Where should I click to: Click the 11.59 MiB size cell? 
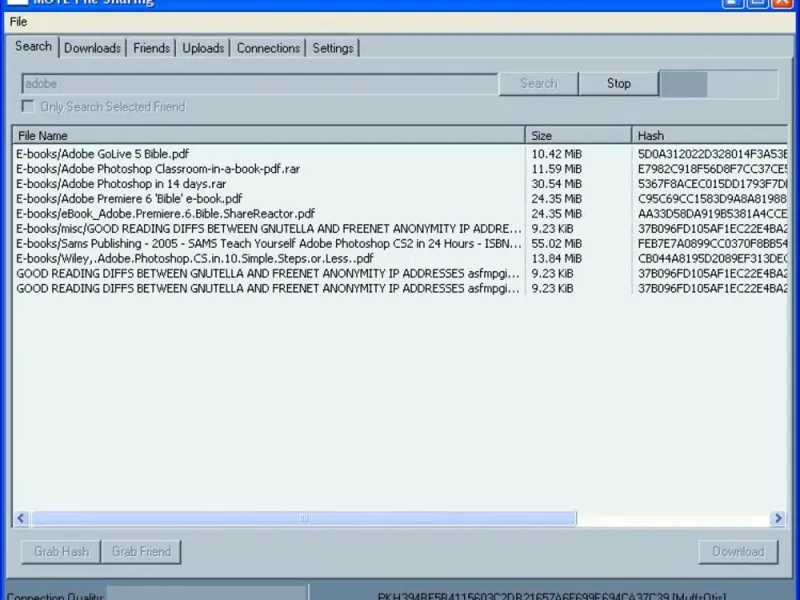557,169
